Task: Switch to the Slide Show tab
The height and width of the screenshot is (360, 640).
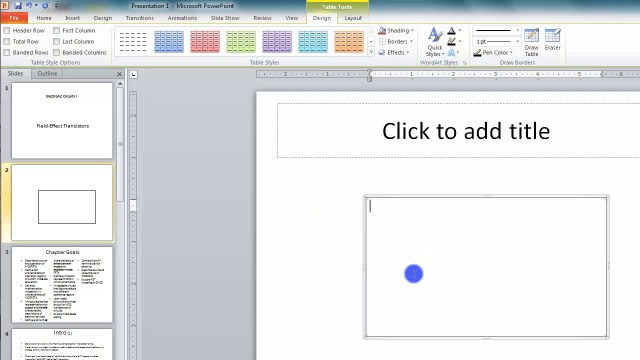Action: [225, 18]
